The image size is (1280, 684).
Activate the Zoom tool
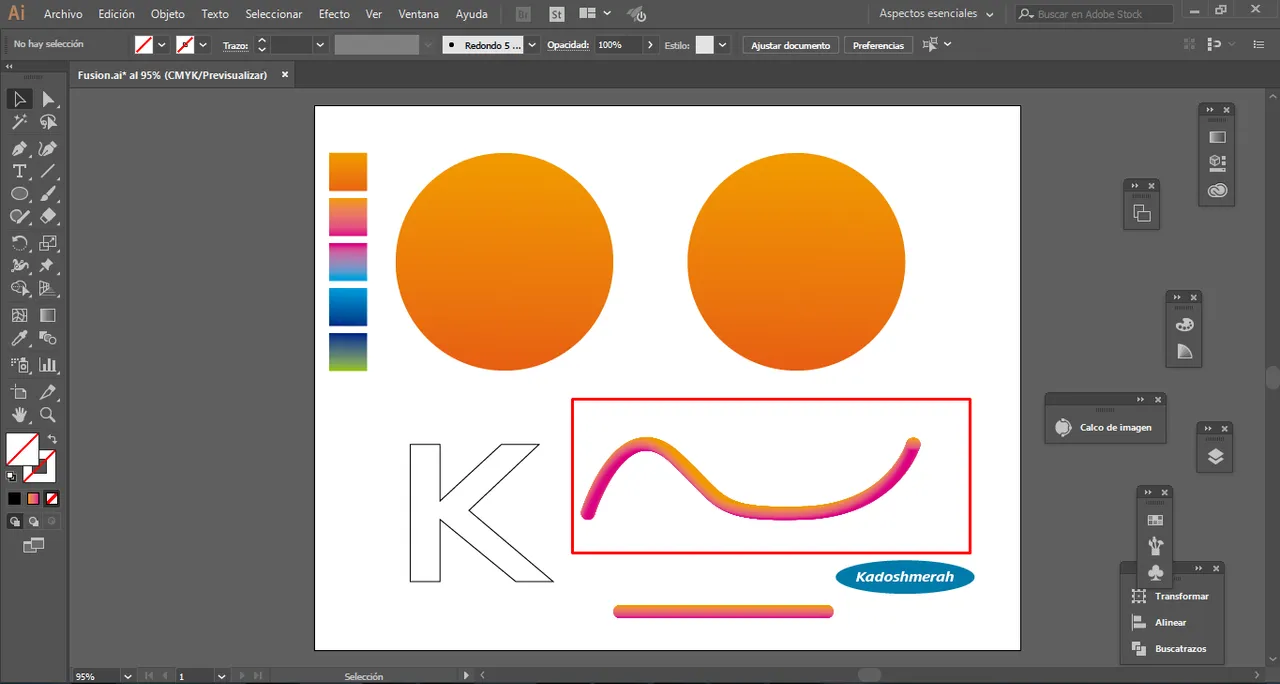[47, 415]
